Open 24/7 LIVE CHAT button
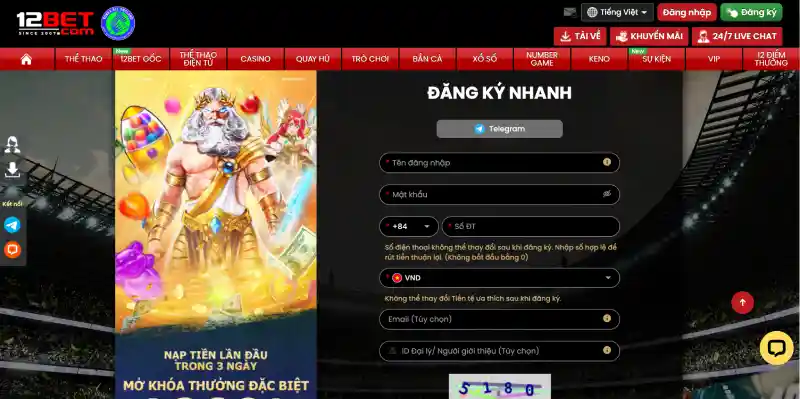This screenshot has width=800, height=399. coord(737,36)
